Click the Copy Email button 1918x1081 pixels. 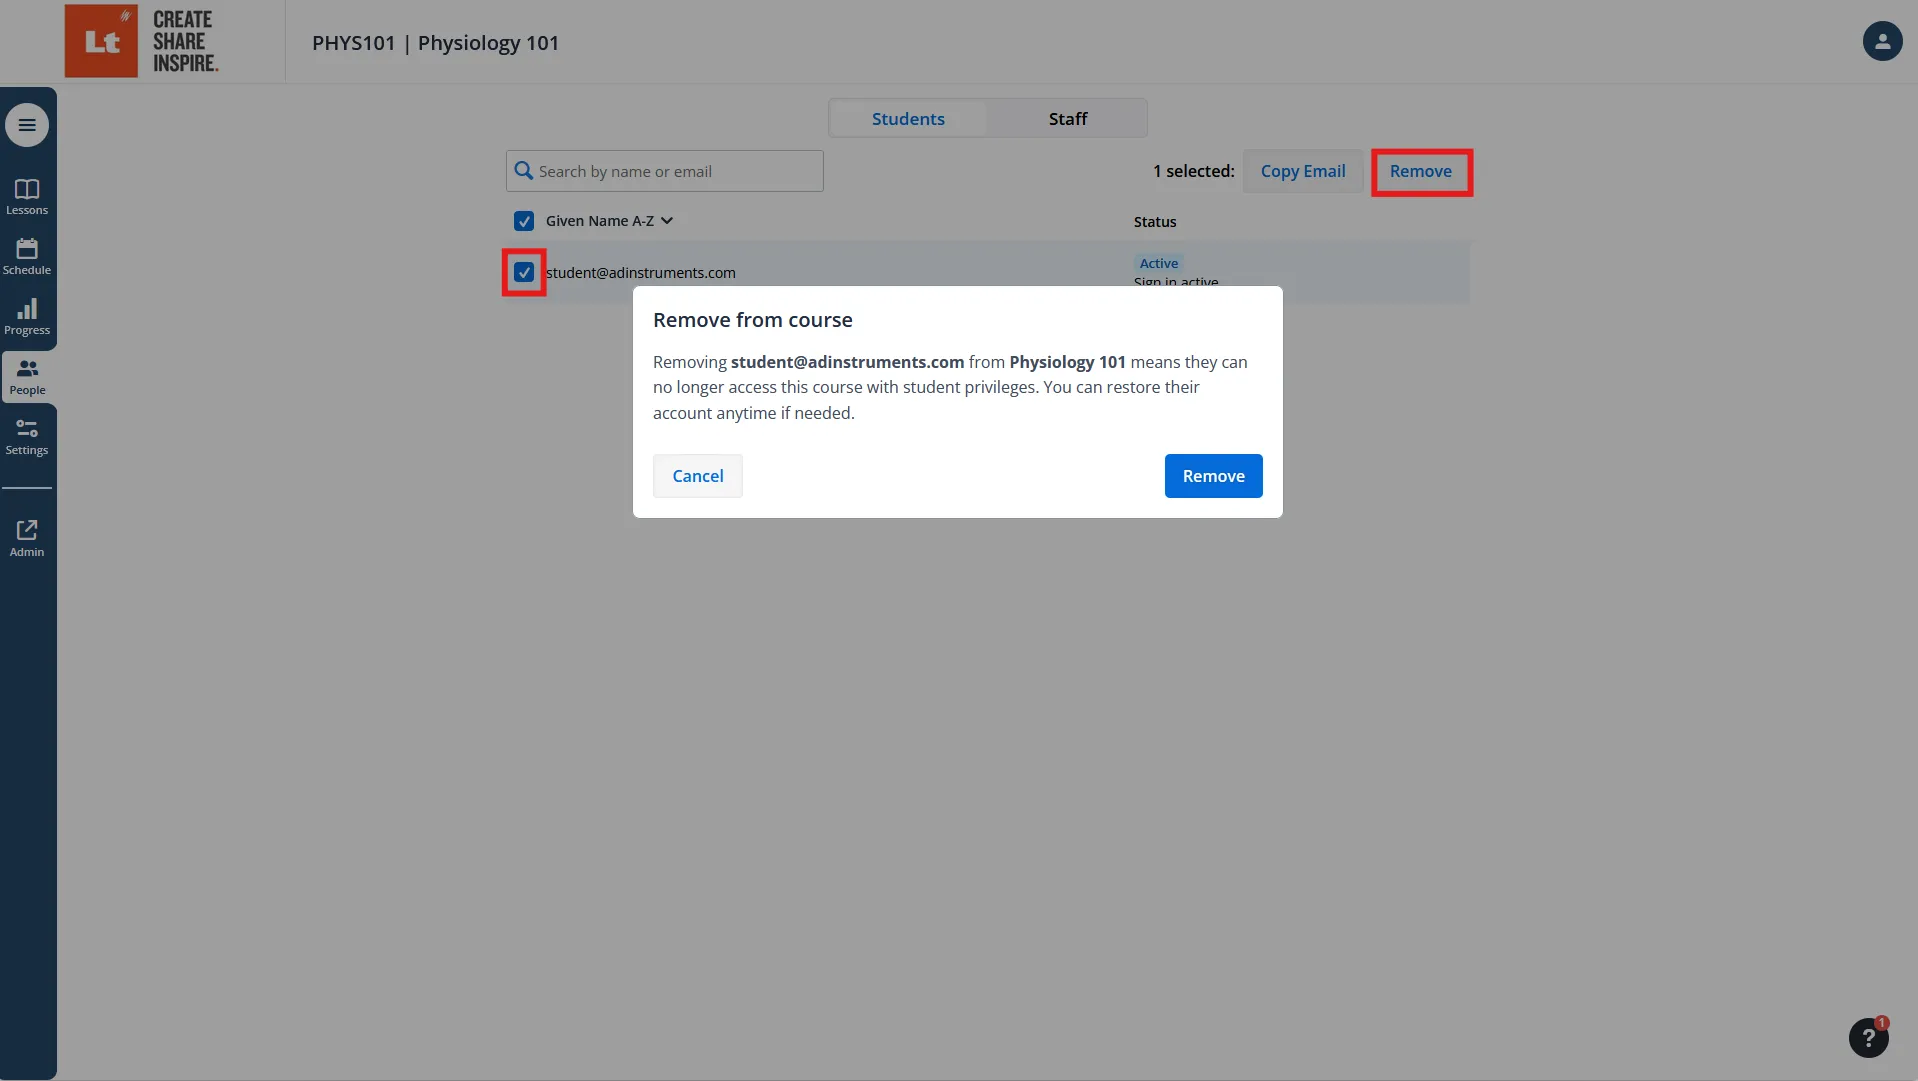(1303, 171)
